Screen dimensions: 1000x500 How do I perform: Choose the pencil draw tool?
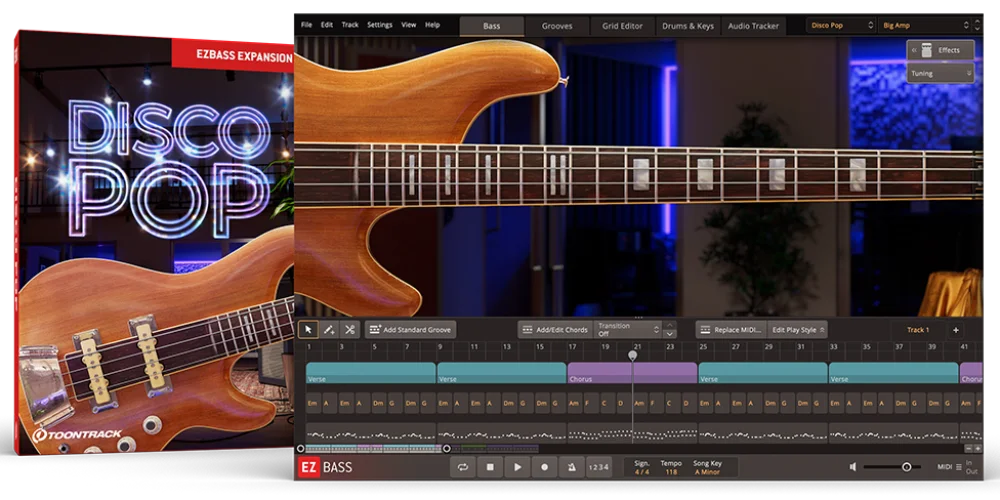pos(329,330)
